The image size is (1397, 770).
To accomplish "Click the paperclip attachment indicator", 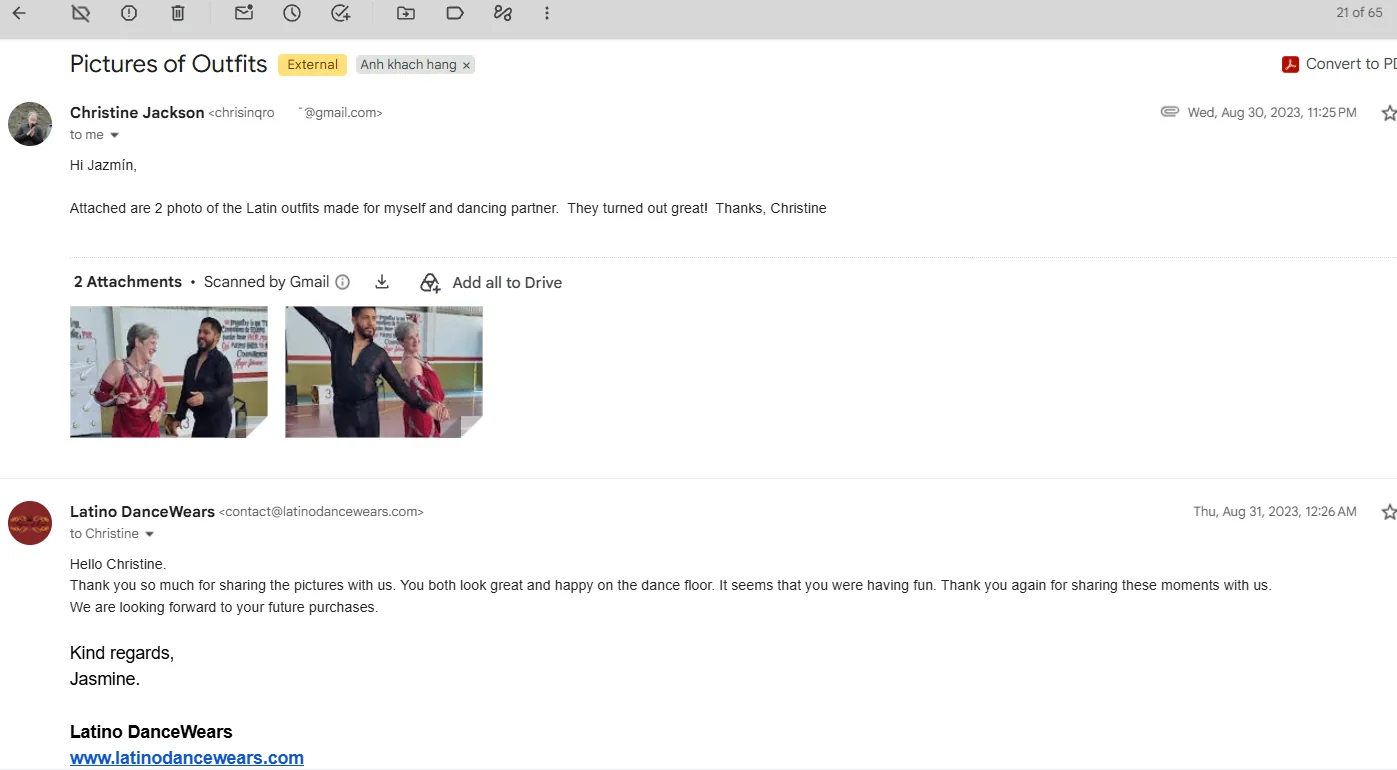I will 1169,112.
